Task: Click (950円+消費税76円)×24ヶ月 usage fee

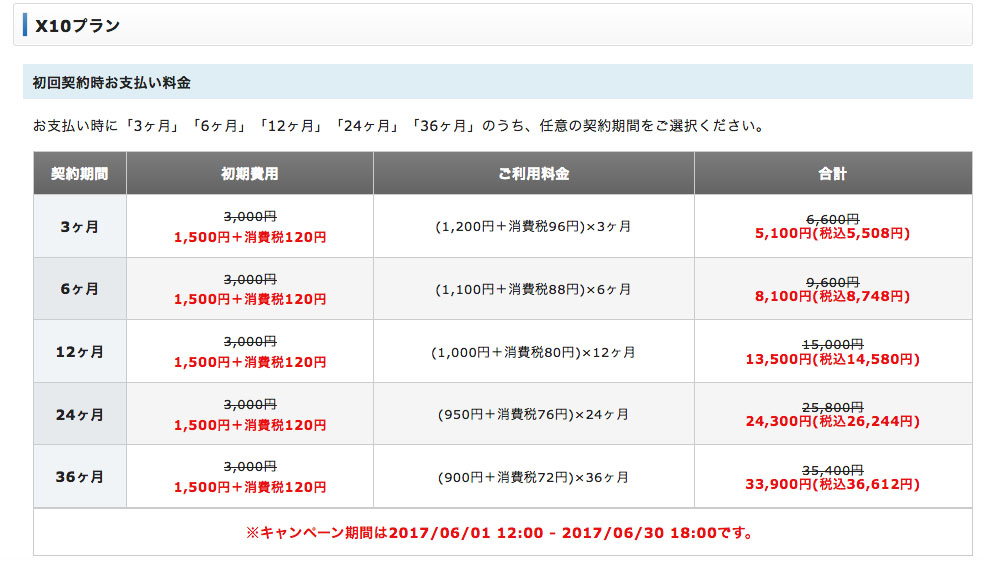Action: [533, 414]
